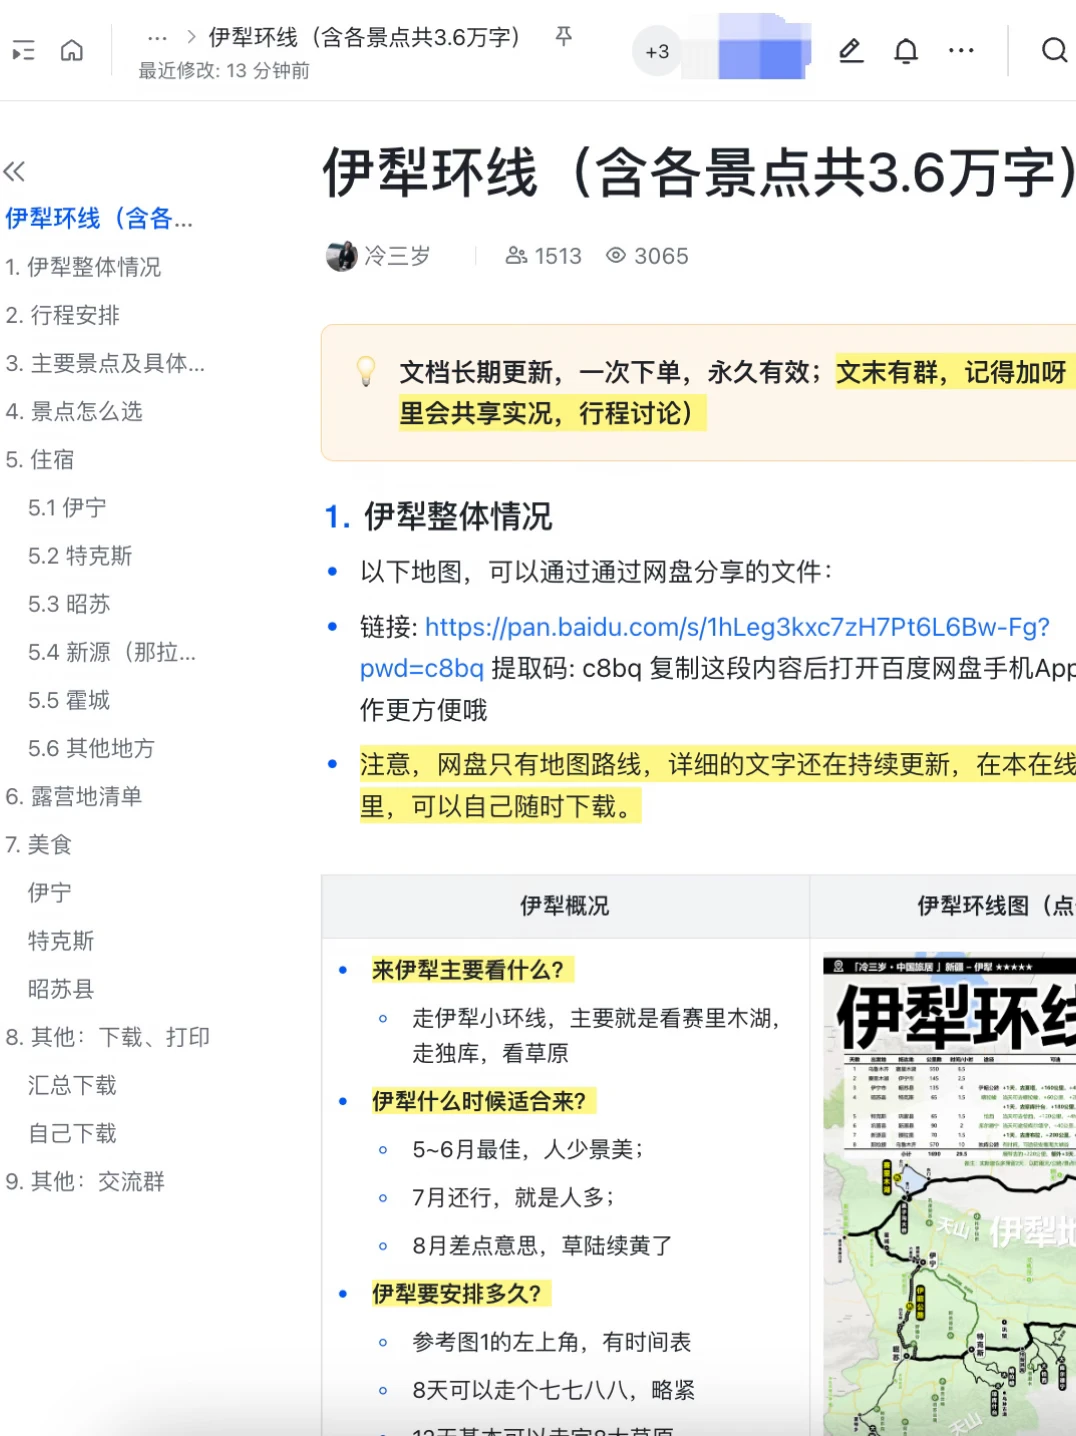Open 昭苏县 outline entry
Image resolution: width=1076 pixels, height=1436 pixels.
[x=61, y=989]
